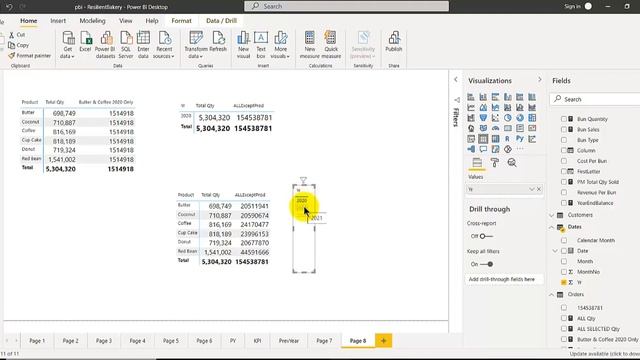Check the Cost Per Bun field

click(564, 161)
